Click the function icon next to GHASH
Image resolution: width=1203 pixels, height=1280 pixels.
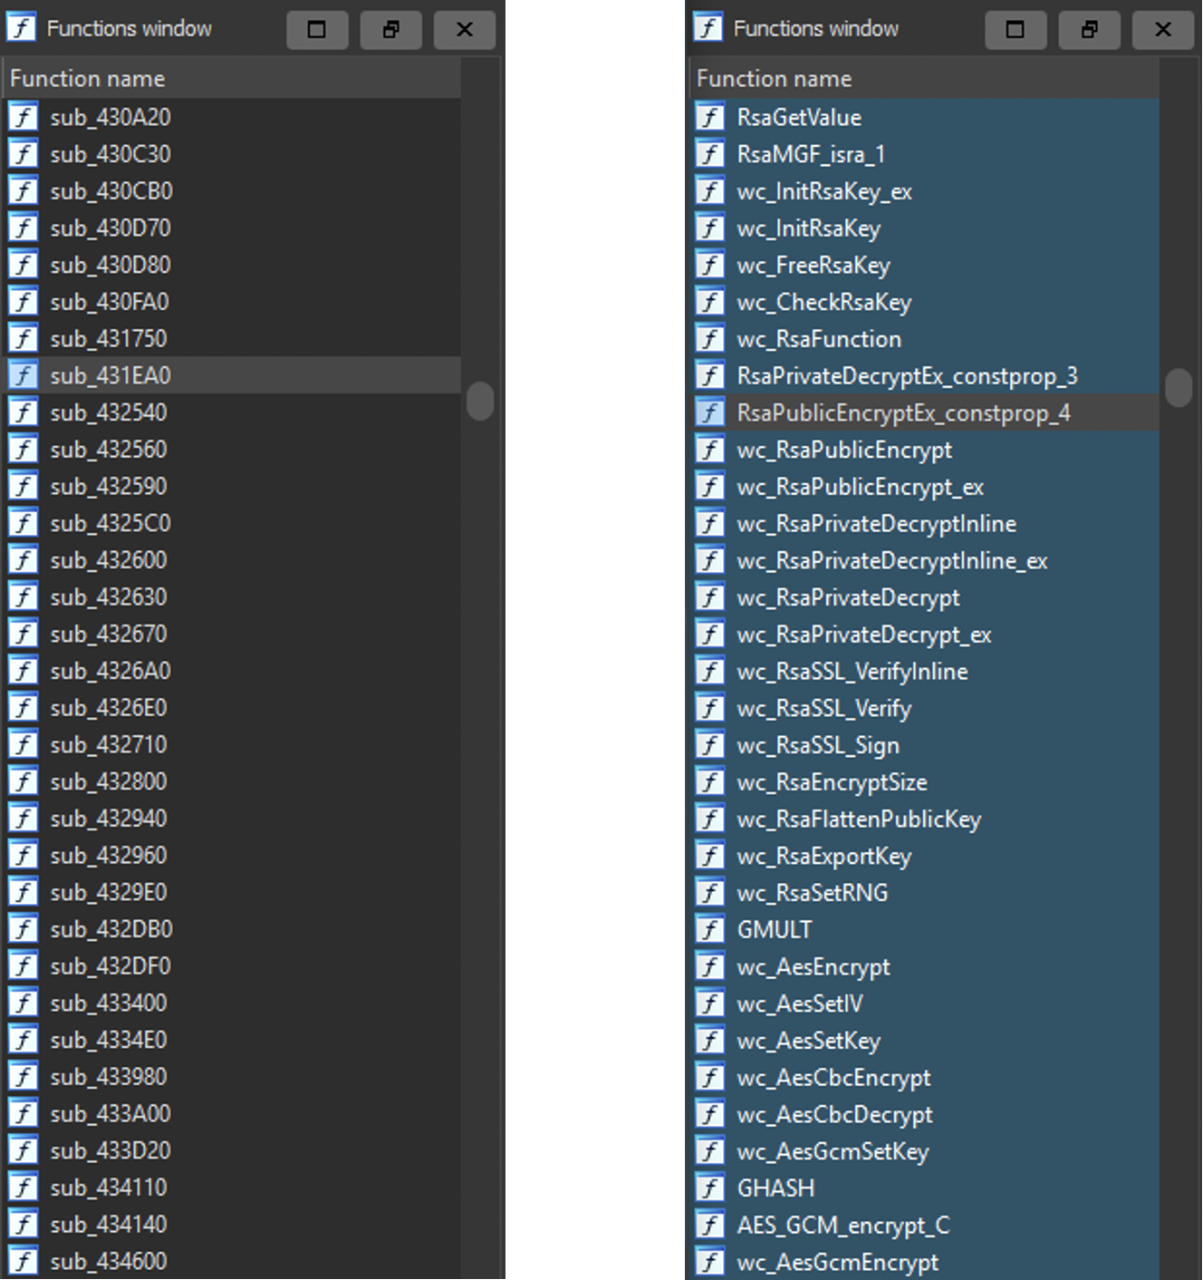(710, 1188)
